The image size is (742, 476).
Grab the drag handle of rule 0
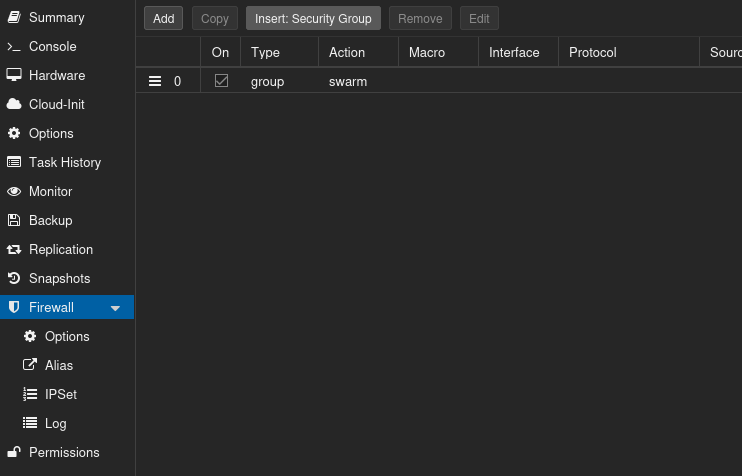tap(155, 82)
